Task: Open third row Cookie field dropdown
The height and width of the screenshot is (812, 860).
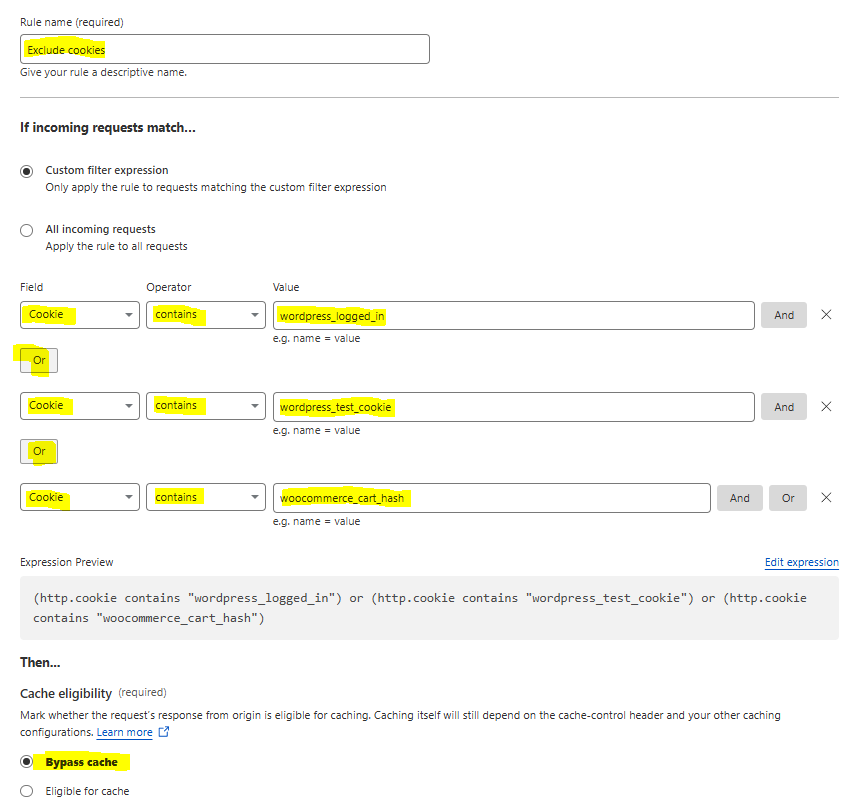Action: click(80, 497)
